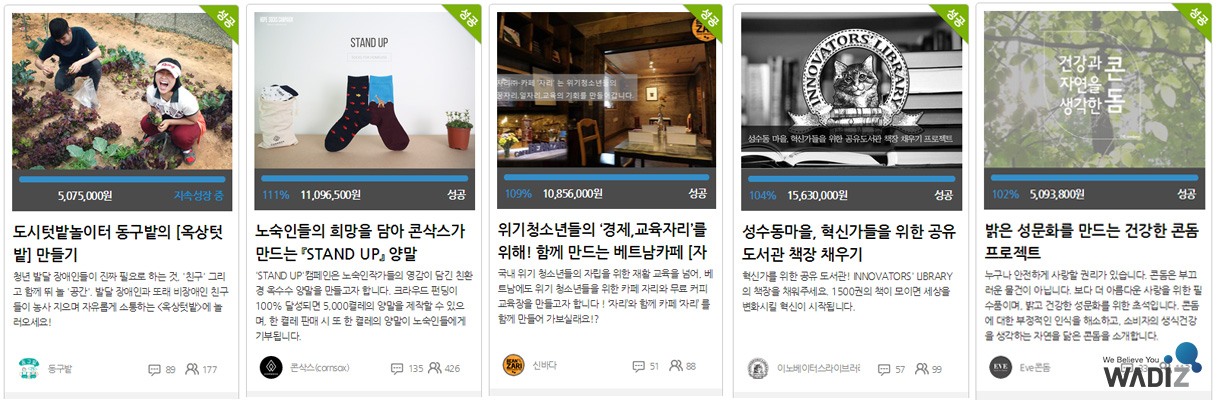Click the comment icon next to 51
This screenshot has width=1220, height=400.
[639, 366]
